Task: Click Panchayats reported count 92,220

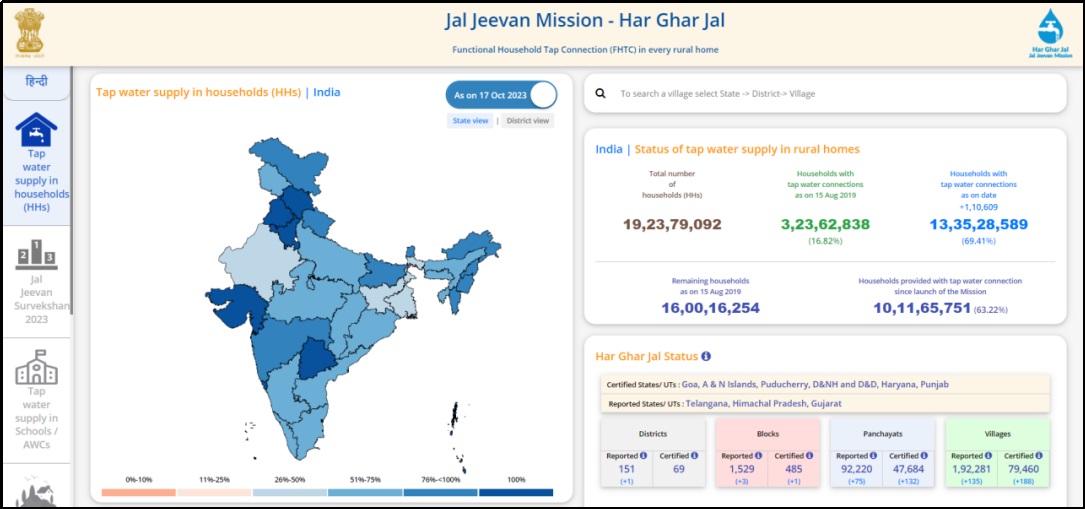Action: click(856, 469)
